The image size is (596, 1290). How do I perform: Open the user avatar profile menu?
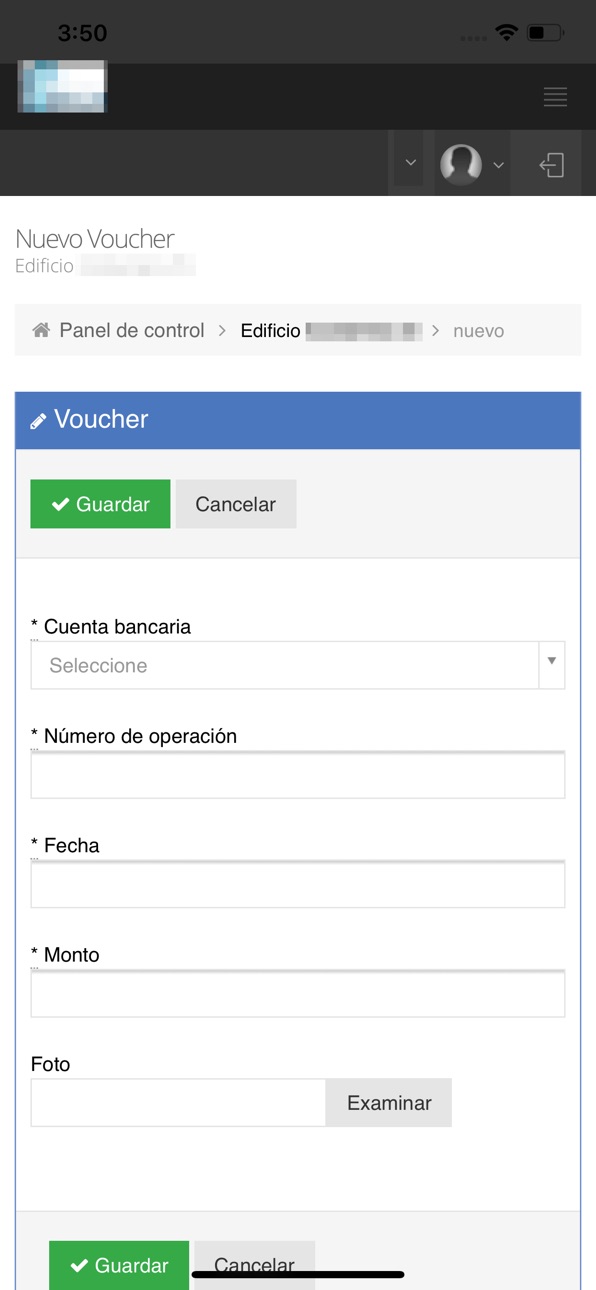point(472,163)
